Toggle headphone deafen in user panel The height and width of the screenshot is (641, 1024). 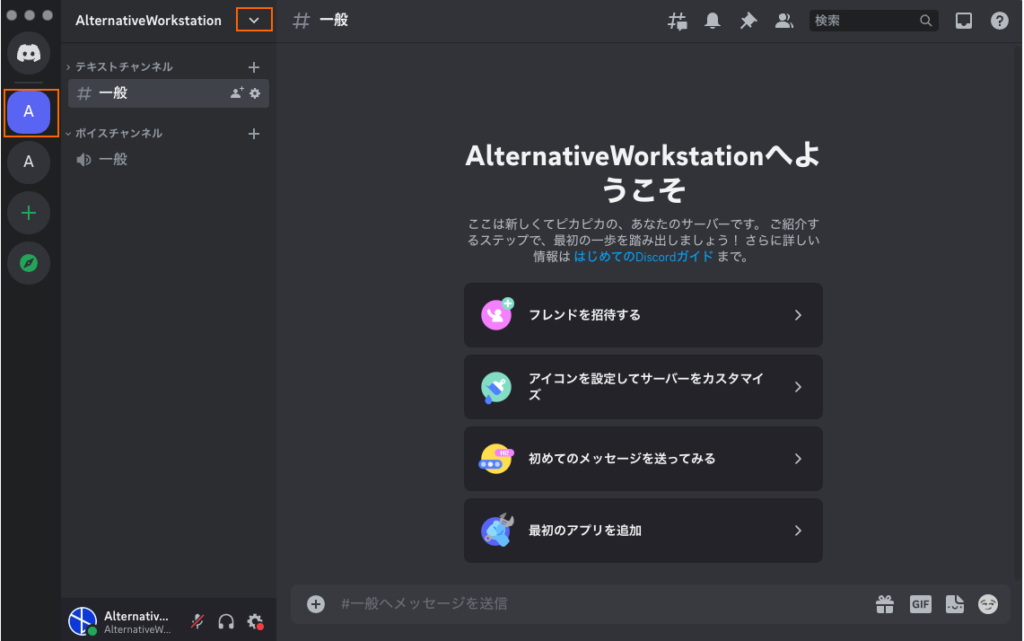tap(226, 621)
